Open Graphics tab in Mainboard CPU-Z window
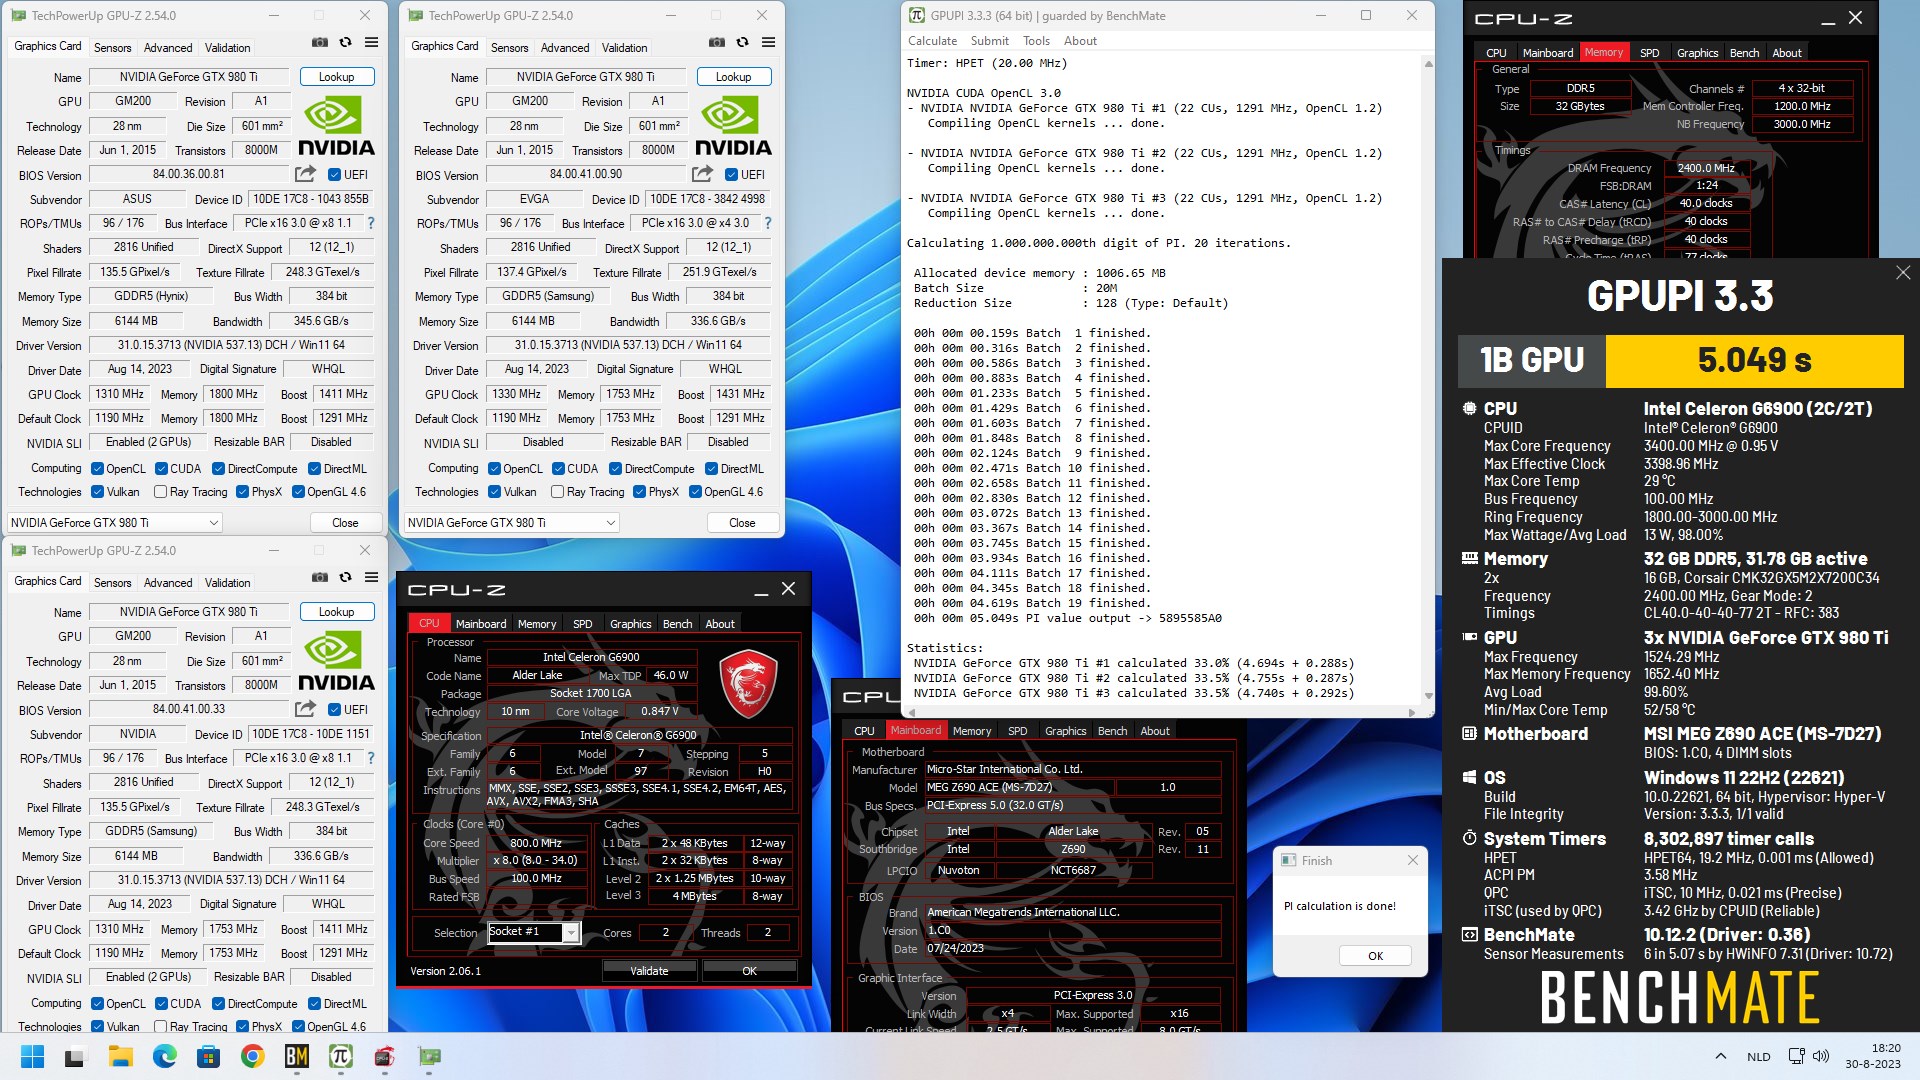Viewport: 1920px width, 1080px height. [x=1065, y=731]
